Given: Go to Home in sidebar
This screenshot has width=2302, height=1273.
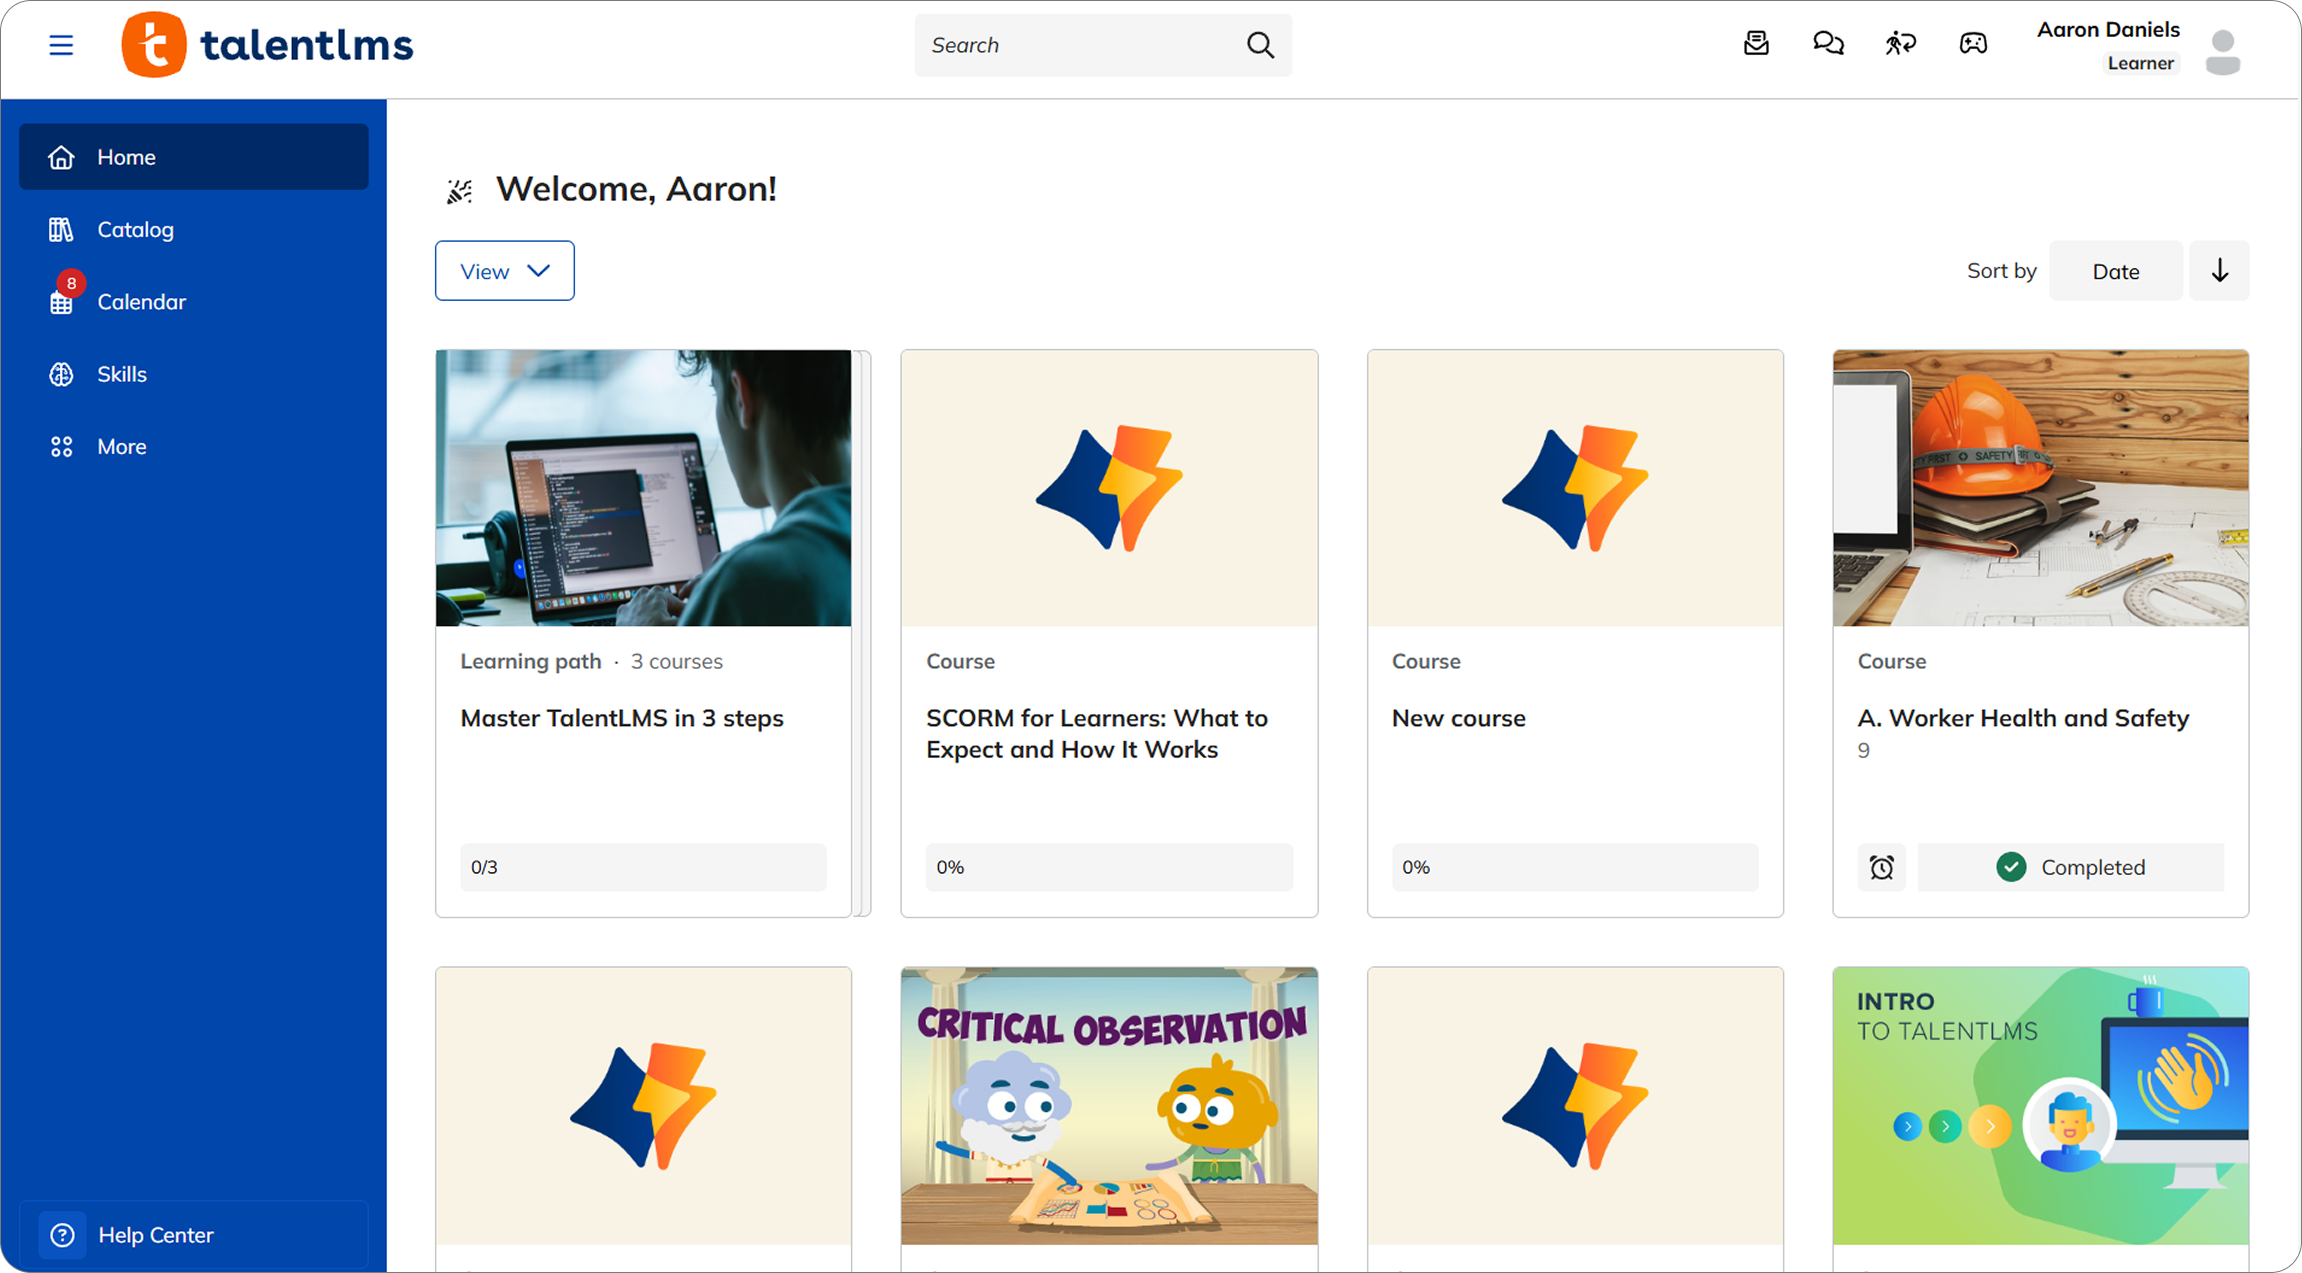Looking at the screenshot, I should coord(194,157).
